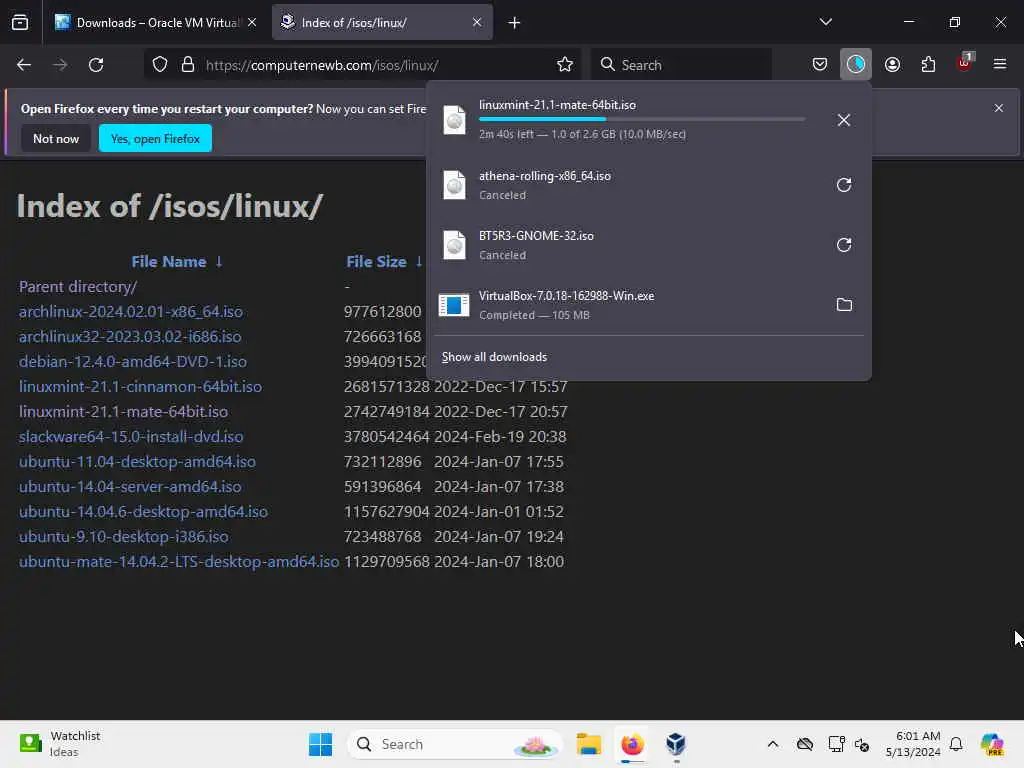
Task: Click the Firefox Search box
Action: [x=681, y=65]
